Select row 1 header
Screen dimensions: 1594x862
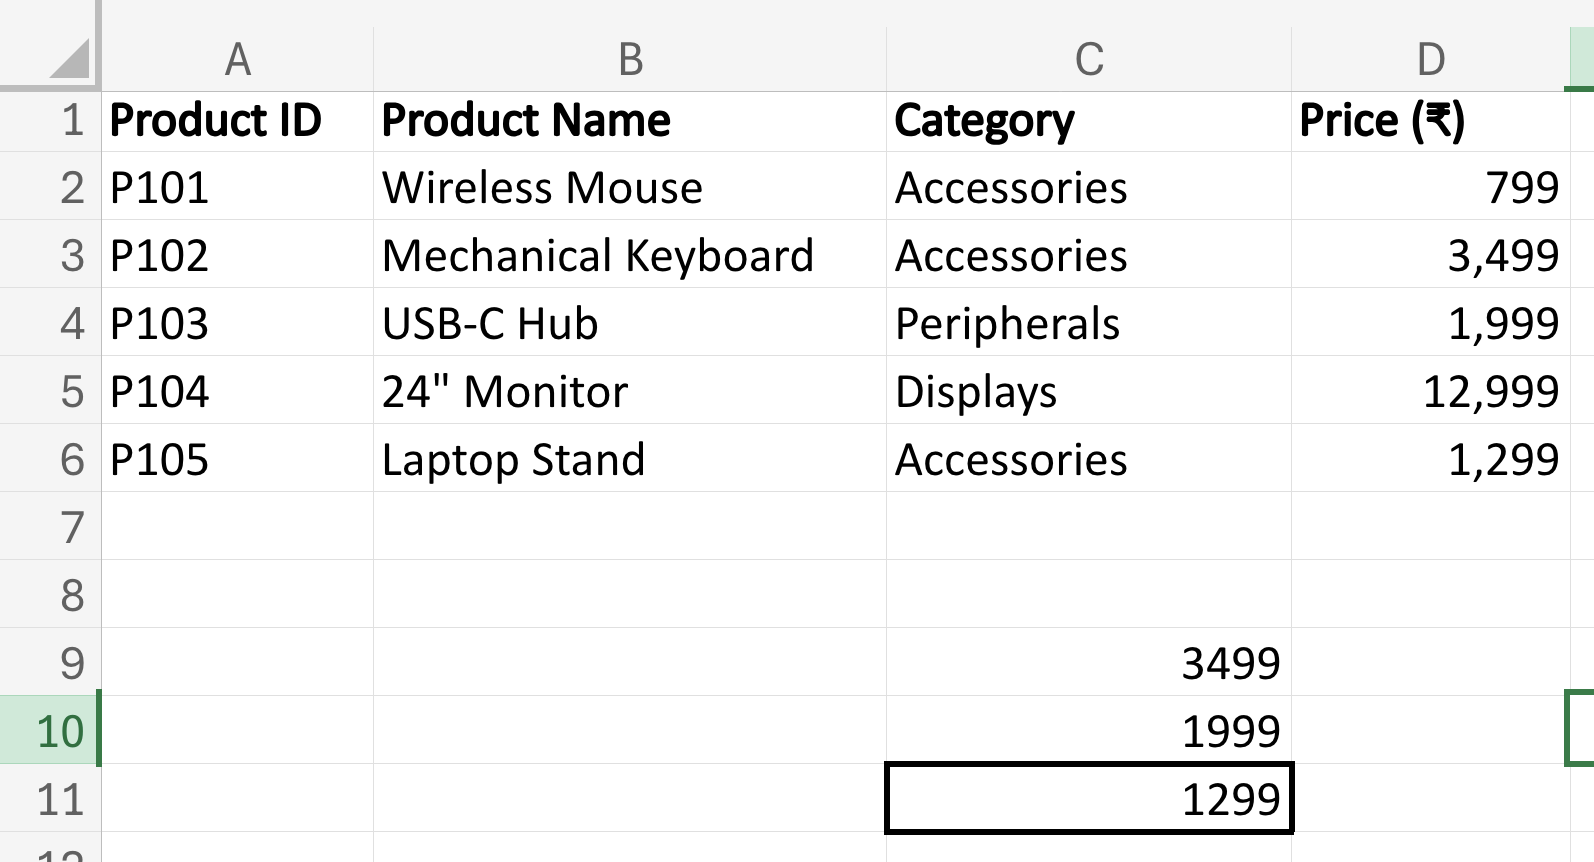50,120
